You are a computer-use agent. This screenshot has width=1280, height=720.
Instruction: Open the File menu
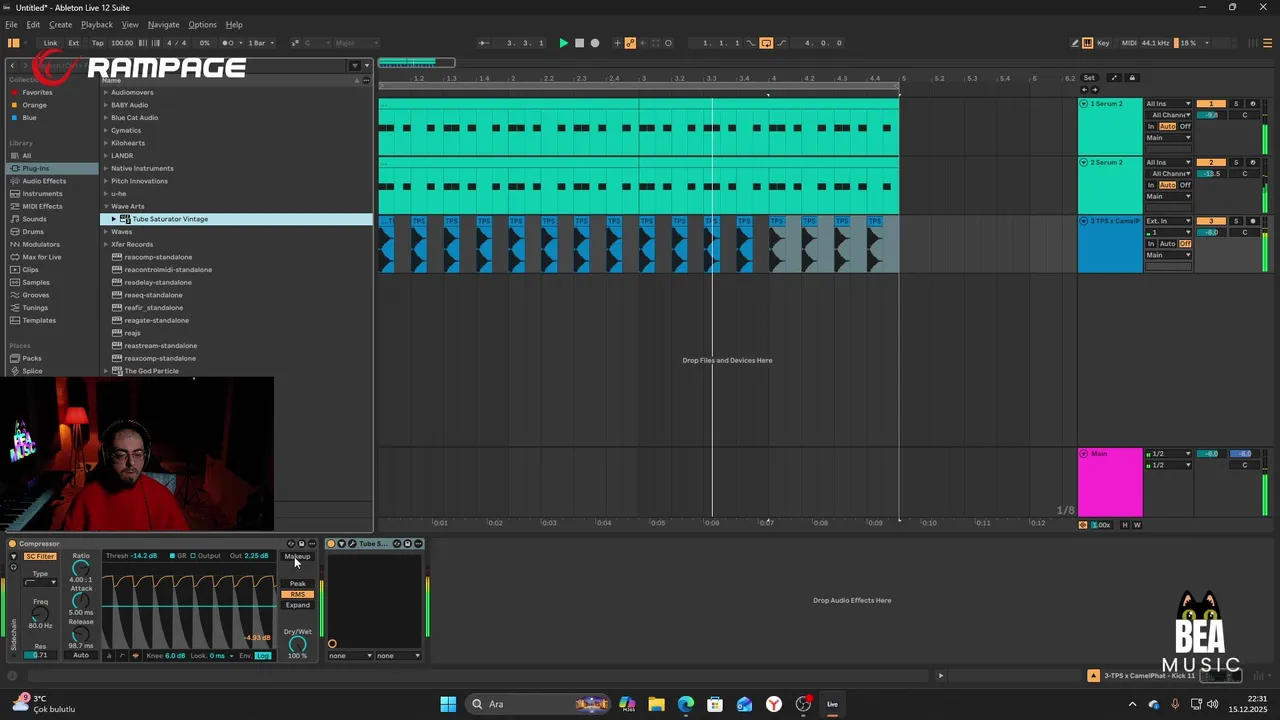click(x=11, y=24)
